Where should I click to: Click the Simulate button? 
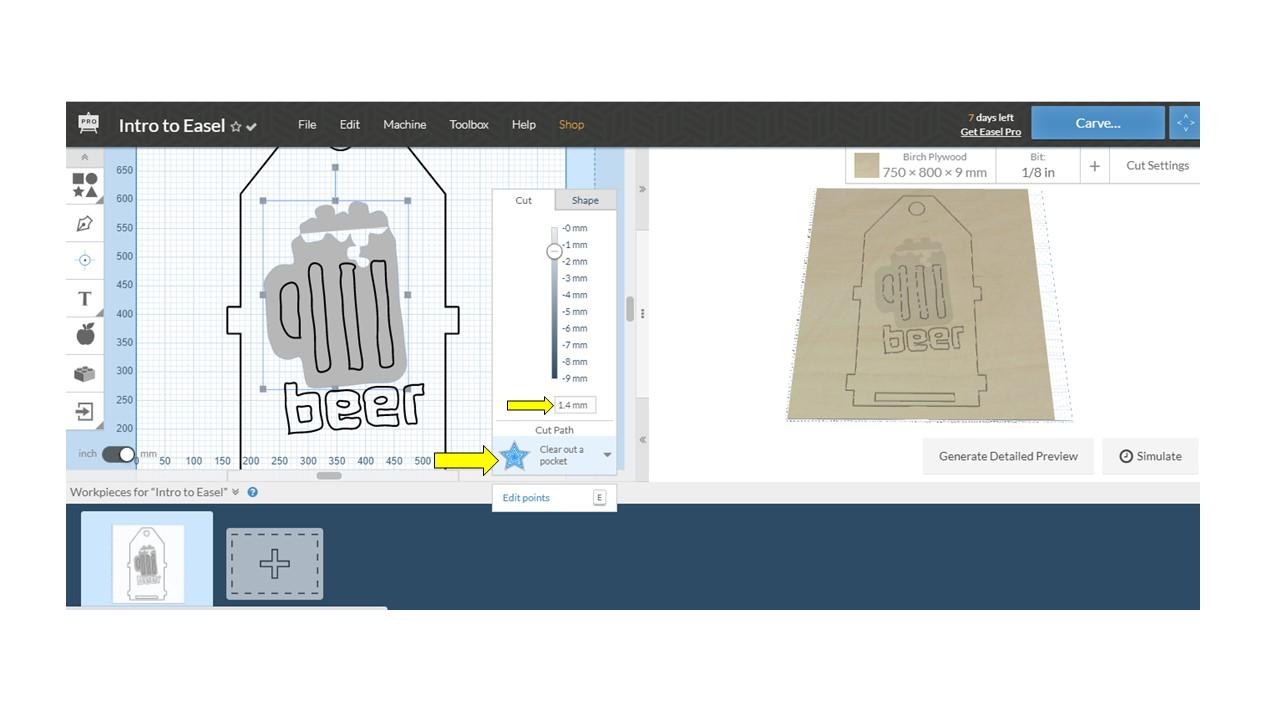point(1150,456)
